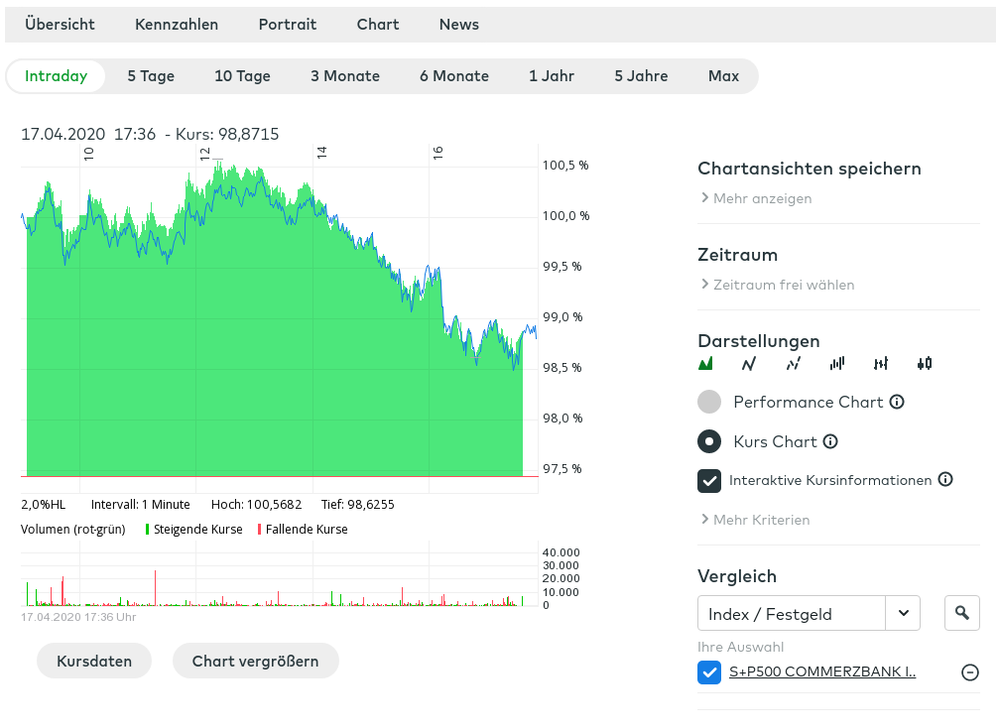Toggle the S+P500 COMMERZBANK comparison checkbox
The height and width of the screenshot is (718, 999).
point(709,672)
